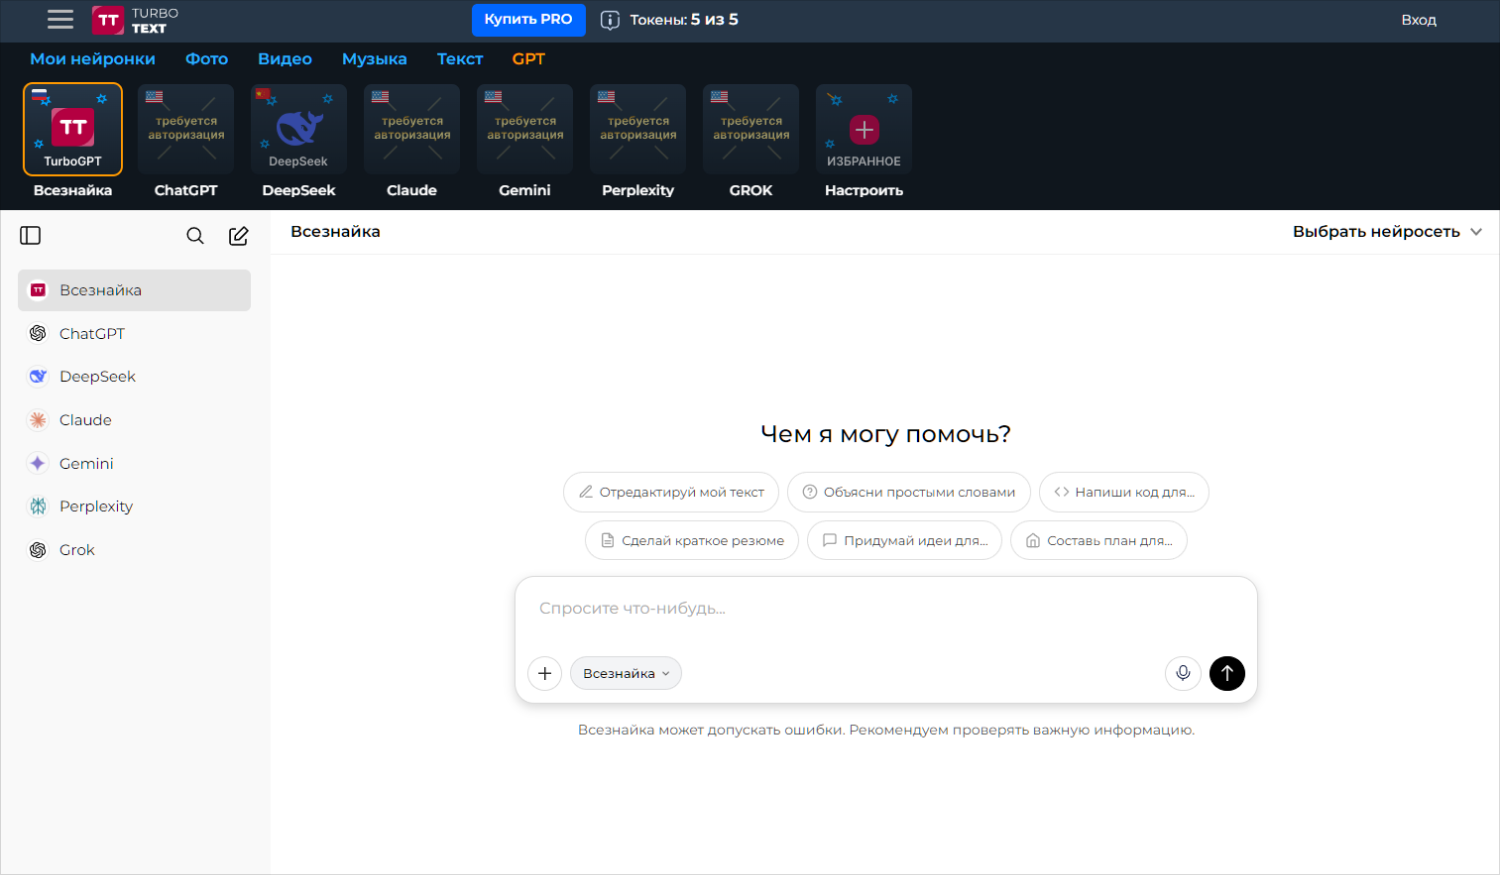Click the Токены: 5 из 5 counter
This screenshot has height=875, width=1500.
[684, 20]
